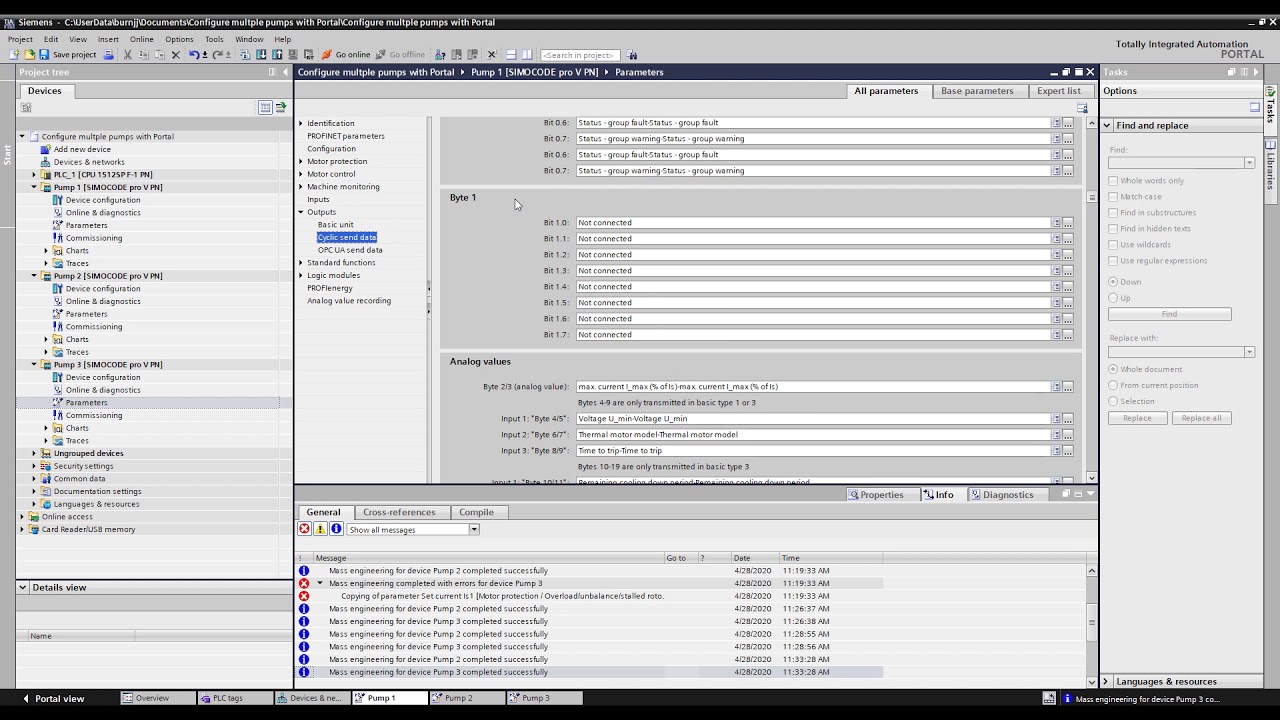Image resolution: width=1280 pixels, height=720 pixels.
Task: Collapse the Pump 1 [SIMOCODE pro V PN] tree node
Action: tap(34, 187)
